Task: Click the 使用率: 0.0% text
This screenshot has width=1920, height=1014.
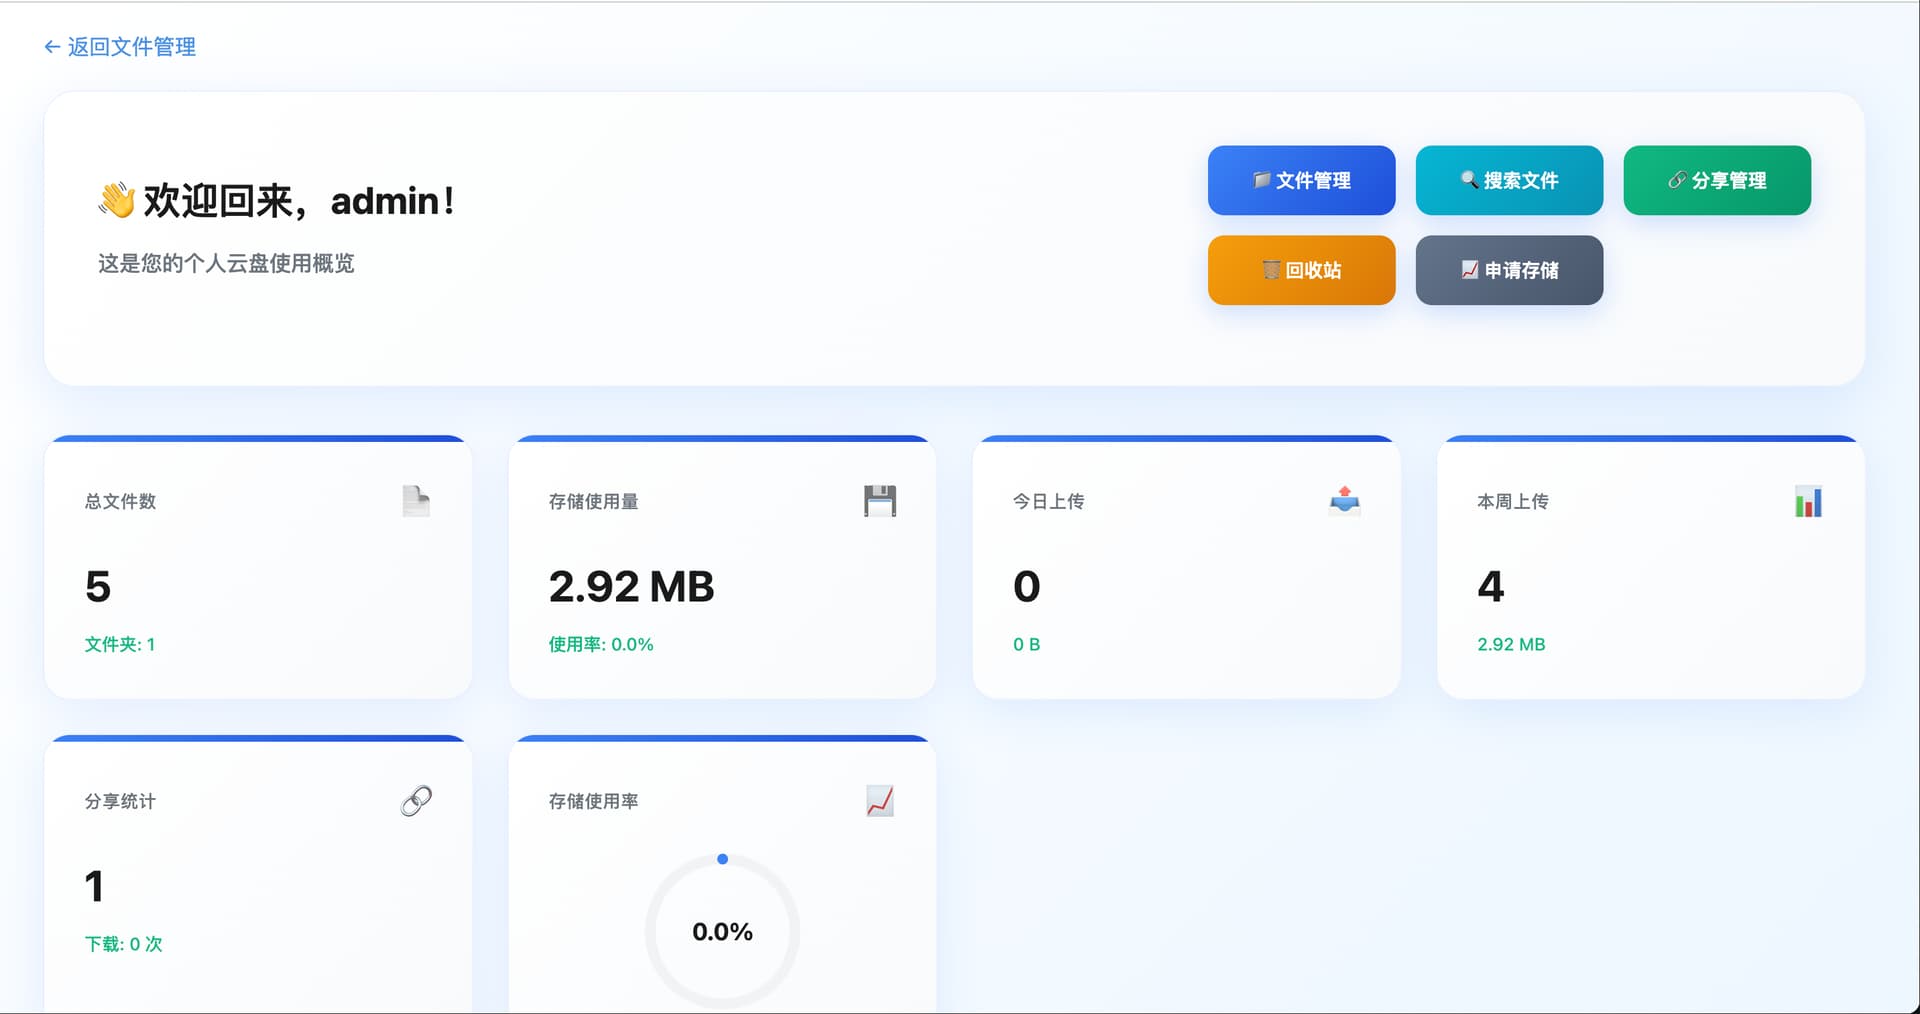Action: pyautogui.click(x=601, y=644)
